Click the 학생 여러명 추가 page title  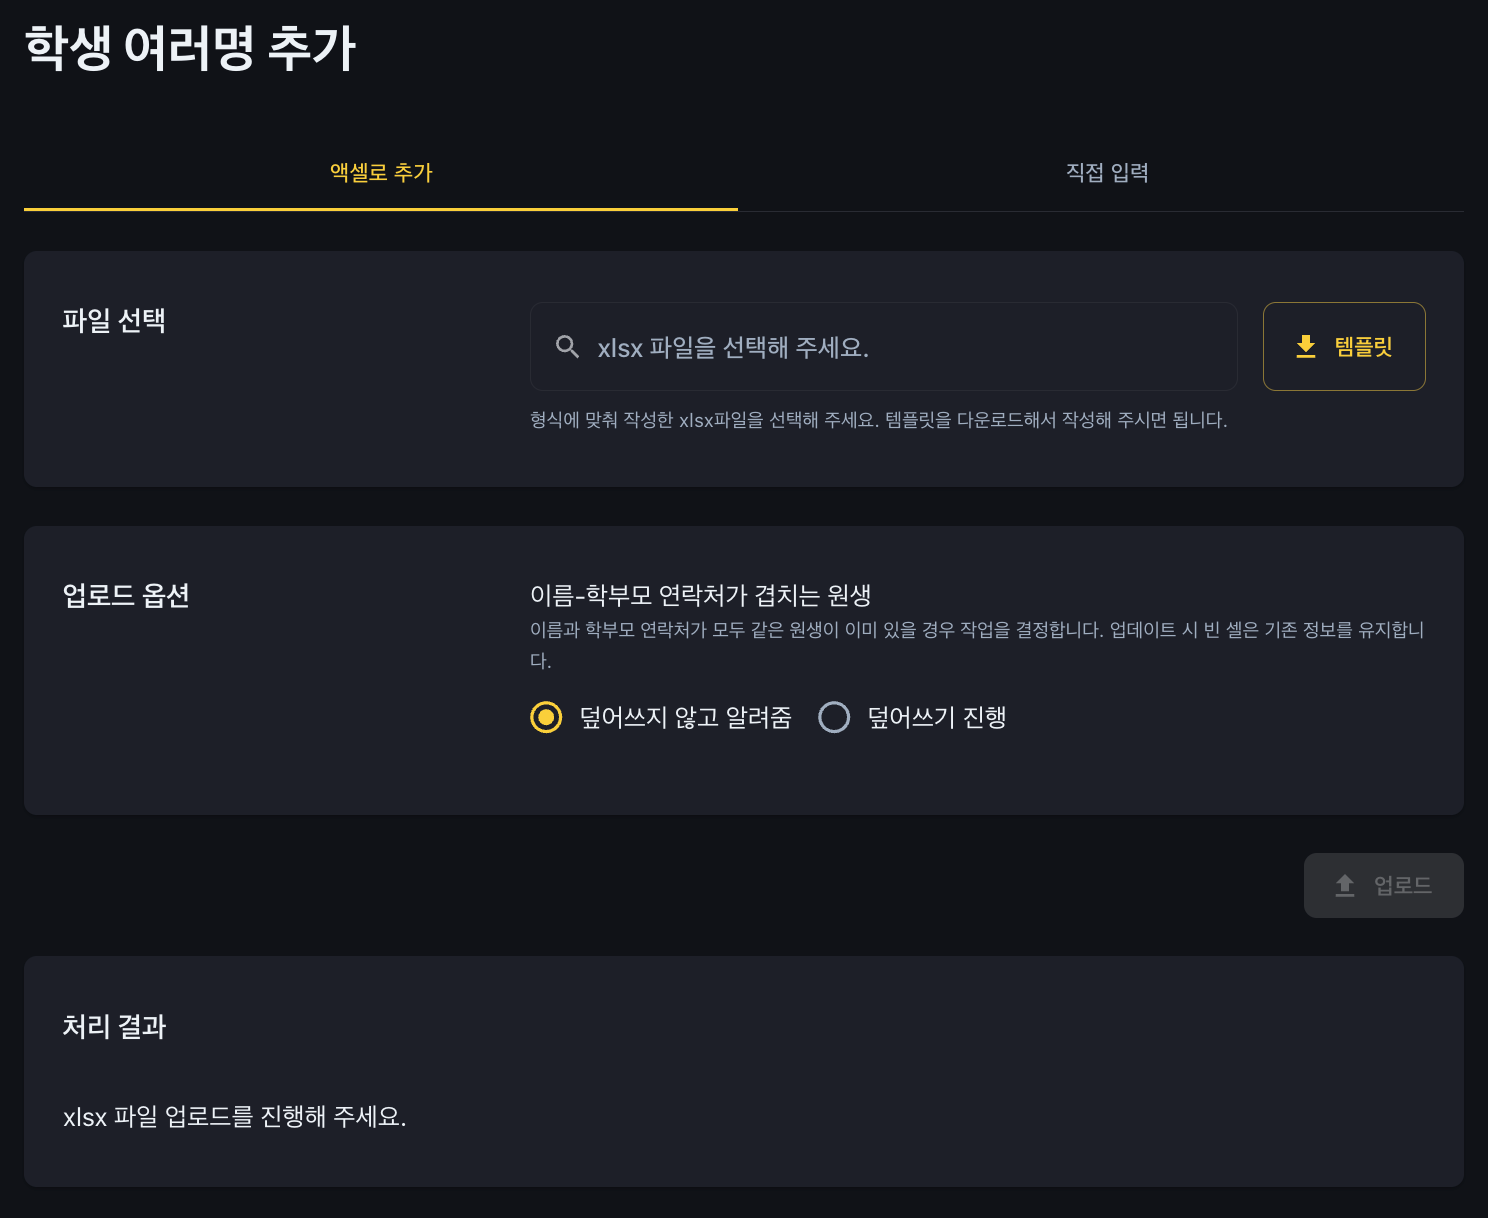click(x=190, y=48)
